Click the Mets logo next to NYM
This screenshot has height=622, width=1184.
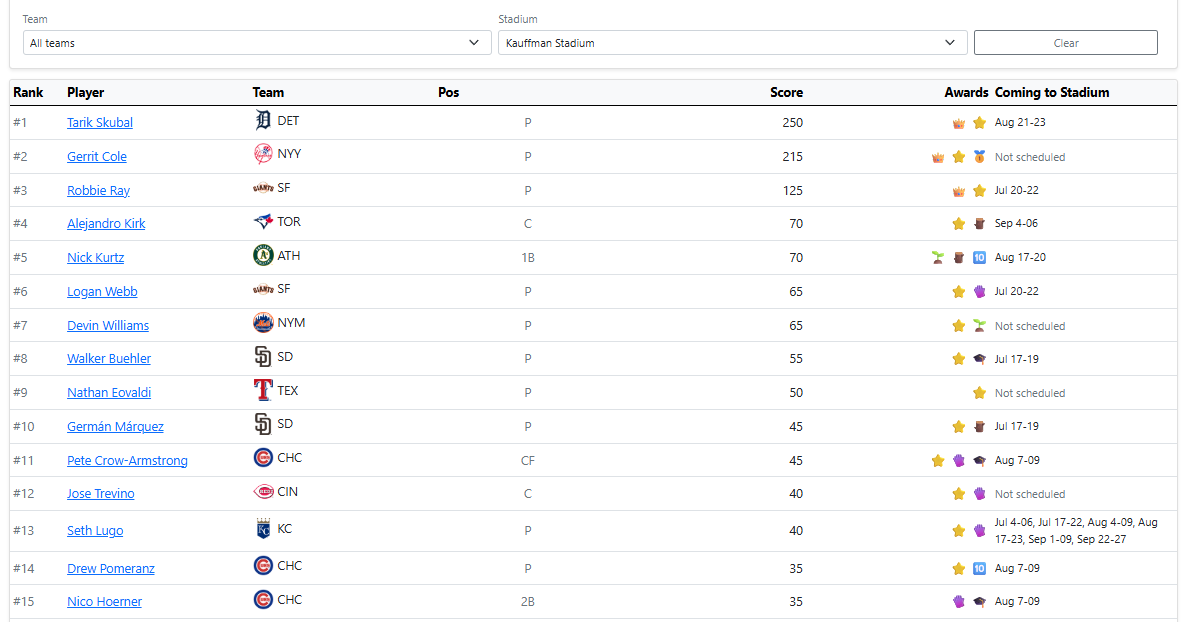pyautogui.click(x=263, y=323)
